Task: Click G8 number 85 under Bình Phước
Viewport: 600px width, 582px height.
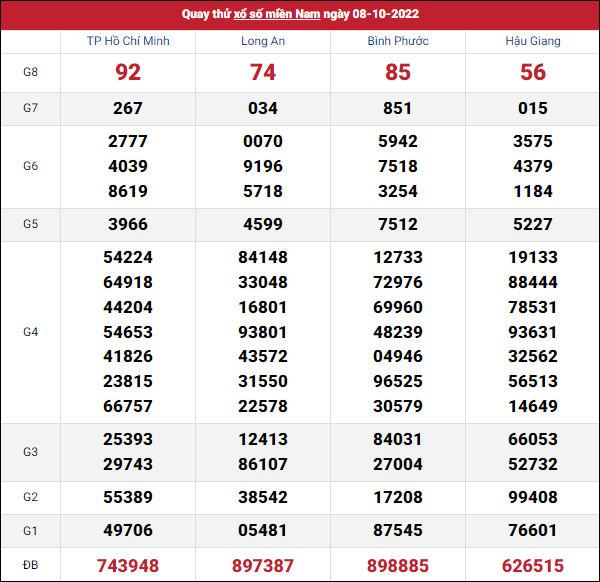Action: (x=398, y=73)
